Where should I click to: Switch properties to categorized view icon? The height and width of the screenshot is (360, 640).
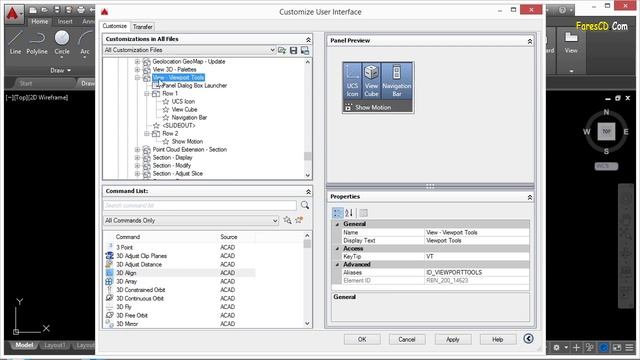[x=337, y=213]
